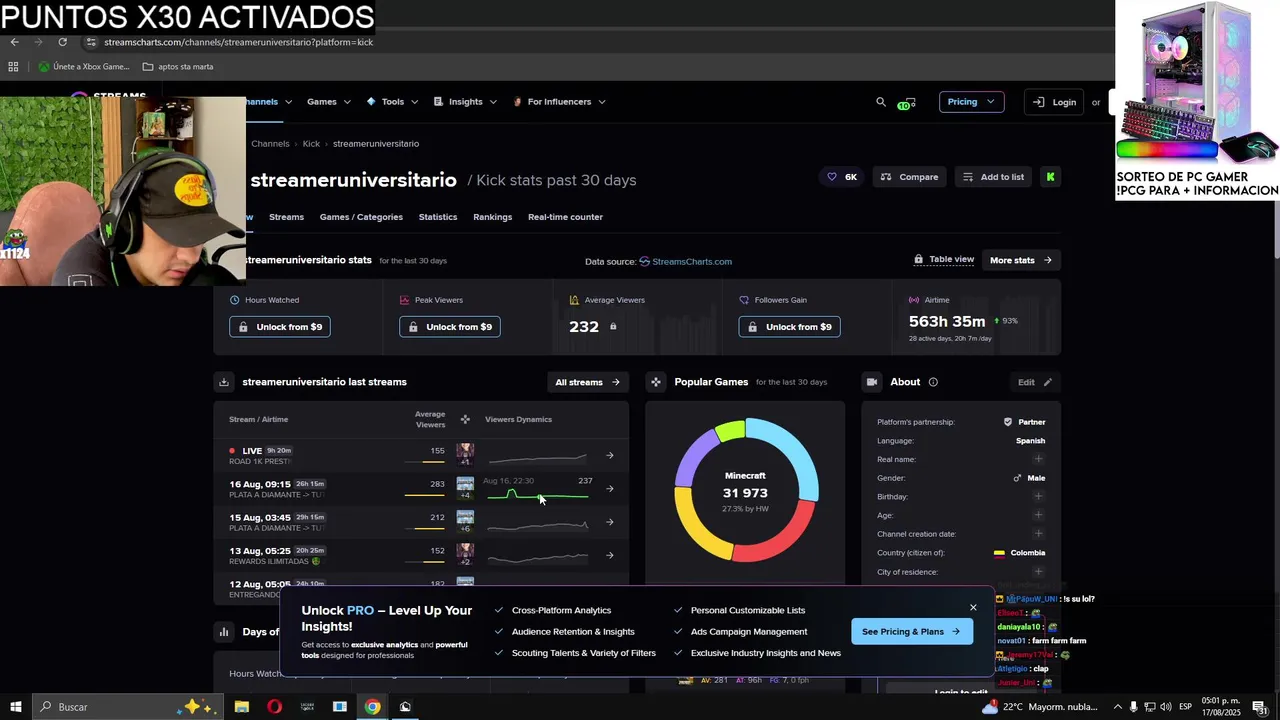Go back with the browser back arrow
Image resolution: width=1280 pixels, height=720 pixels.
click(14, 42)
